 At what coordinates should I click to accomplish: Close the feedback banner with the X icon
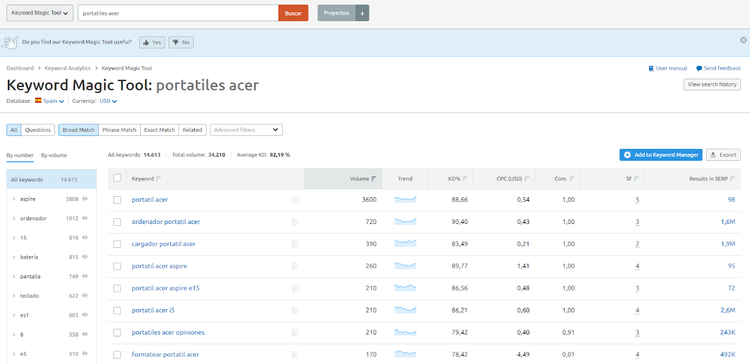pyautogui.click(x=743, y=40)
